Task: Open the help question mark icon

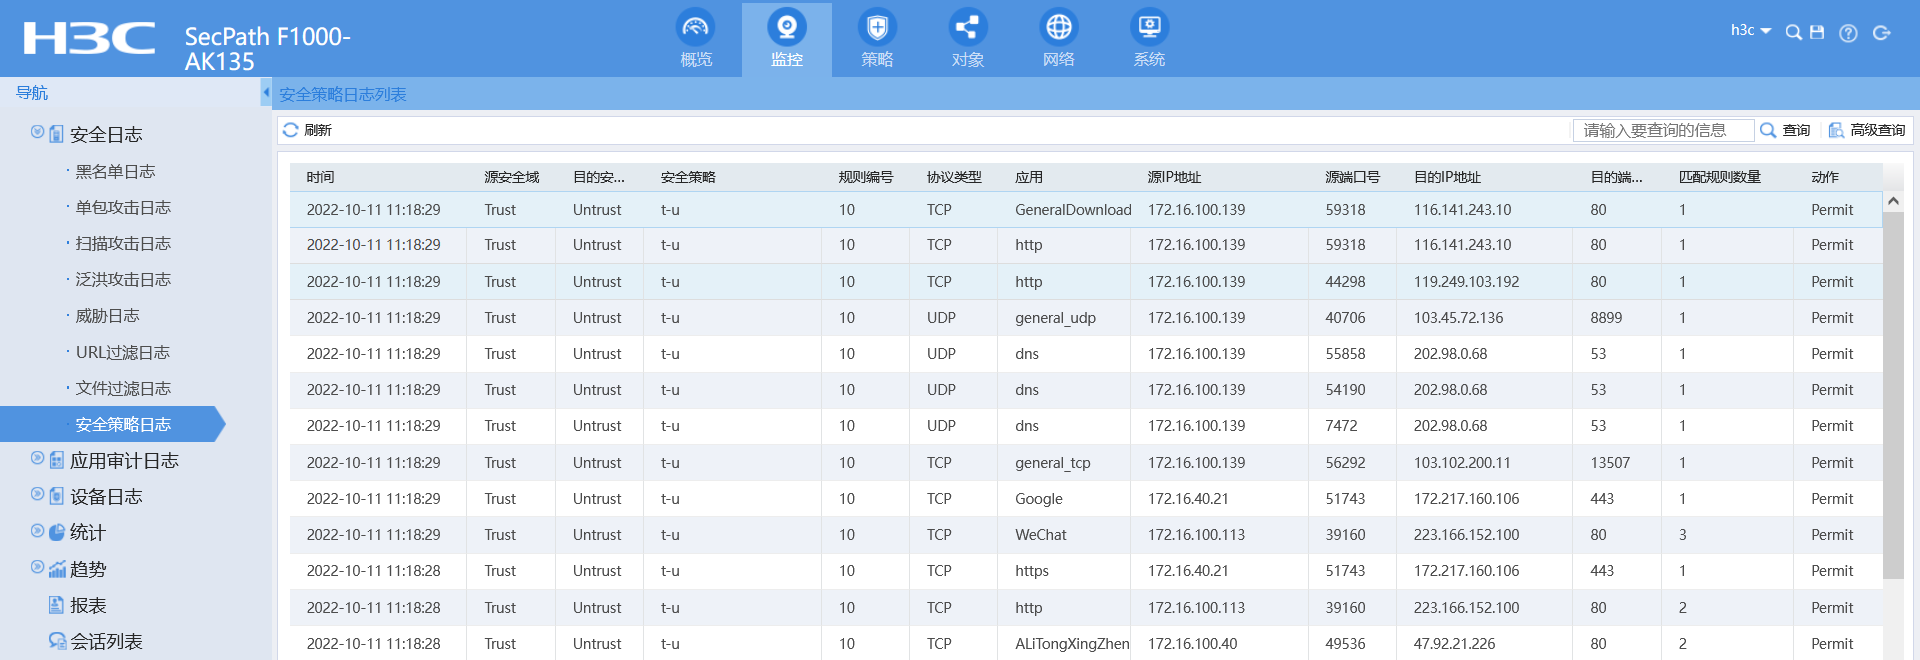Action: [x=1848, y=33]
